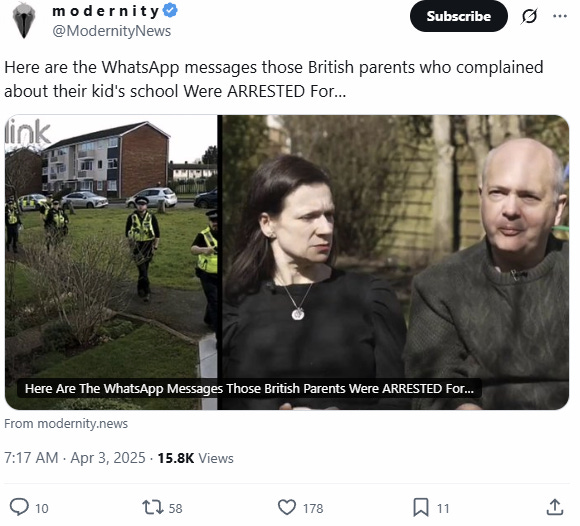Click the blue verified badge
The height and width of the screenshot is (526, 580).
point(171,11)
